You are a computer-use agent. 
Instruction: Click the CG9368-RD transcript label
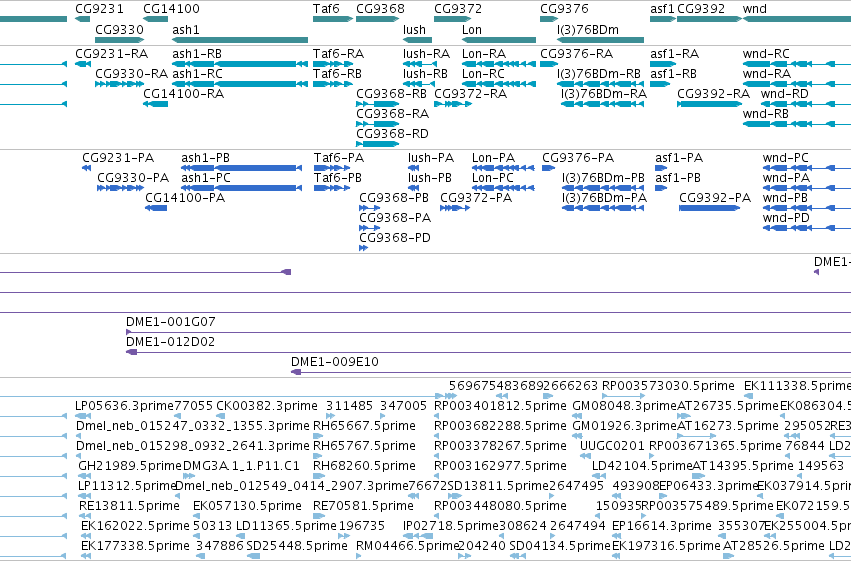(x=392, y=134)
